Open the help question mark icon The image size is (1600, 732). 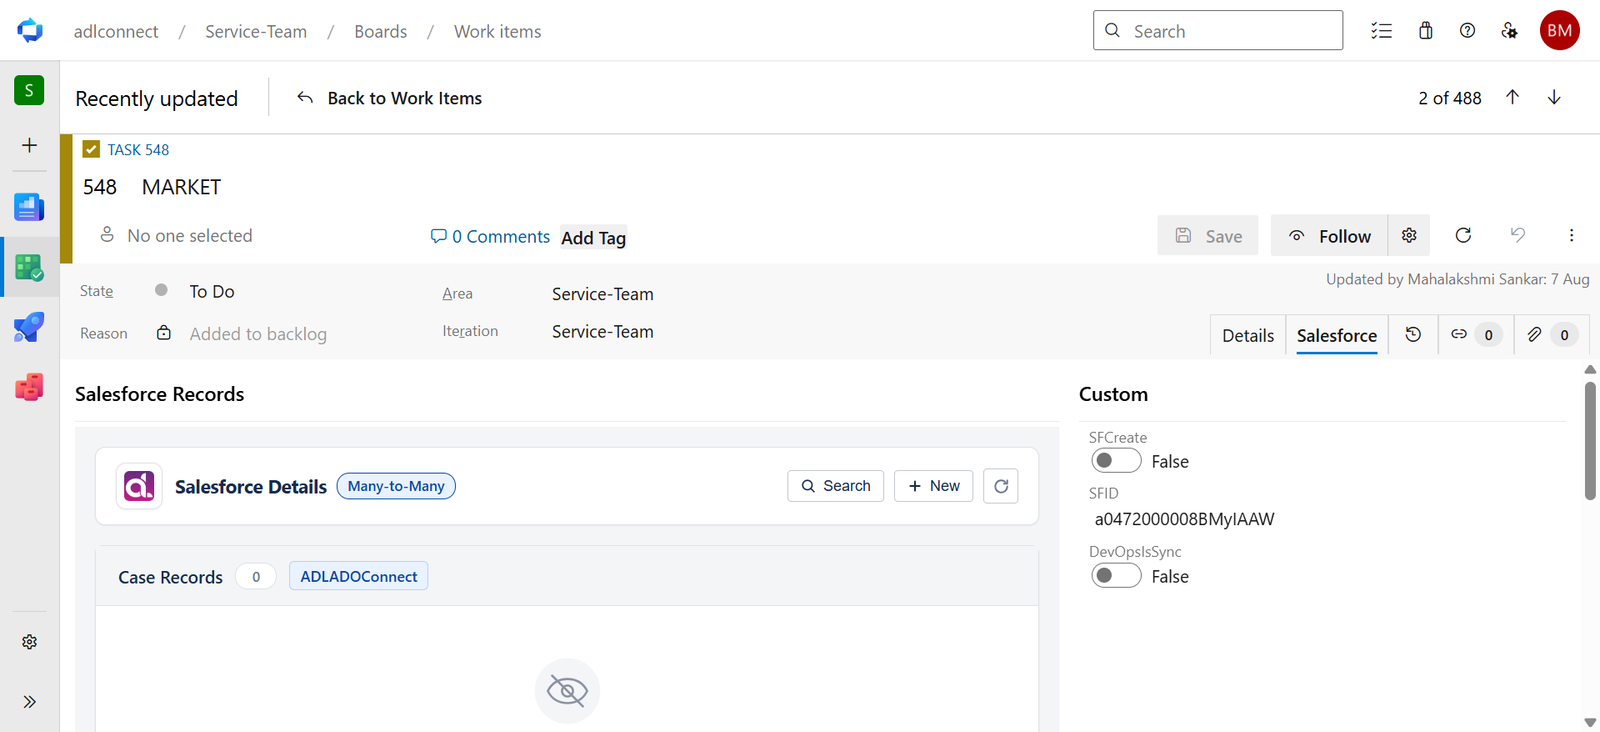click(x=1467, y=31)
